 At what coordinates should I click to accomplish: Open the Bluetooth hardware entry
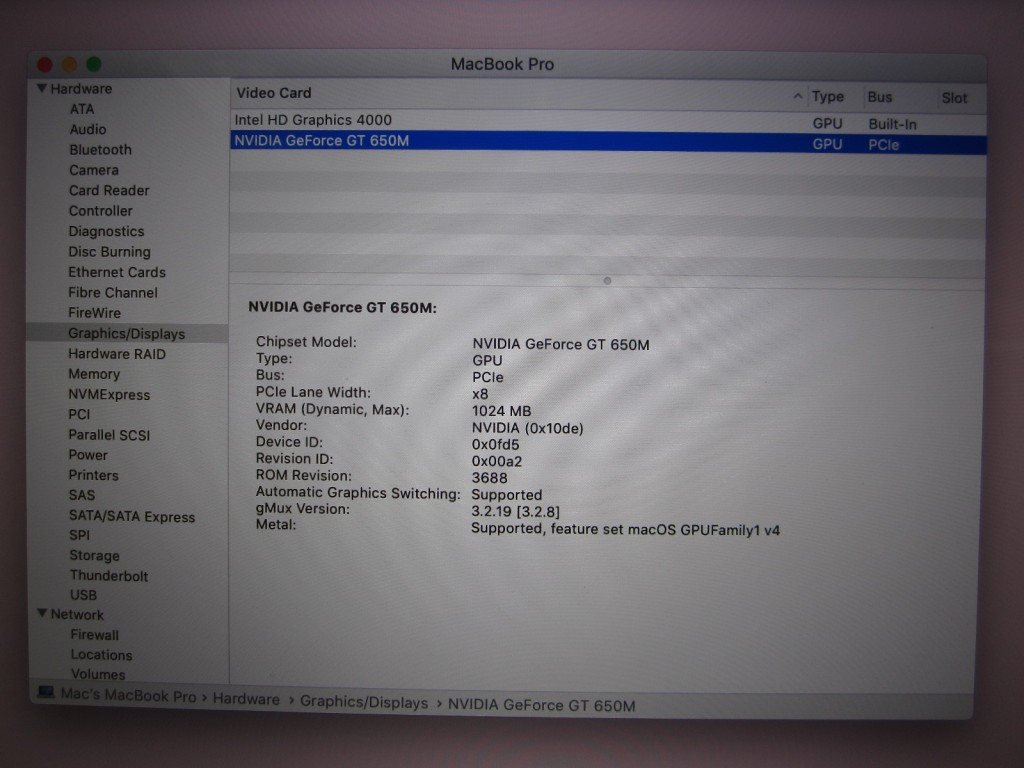pyautogui.click(x=101, y=150)
